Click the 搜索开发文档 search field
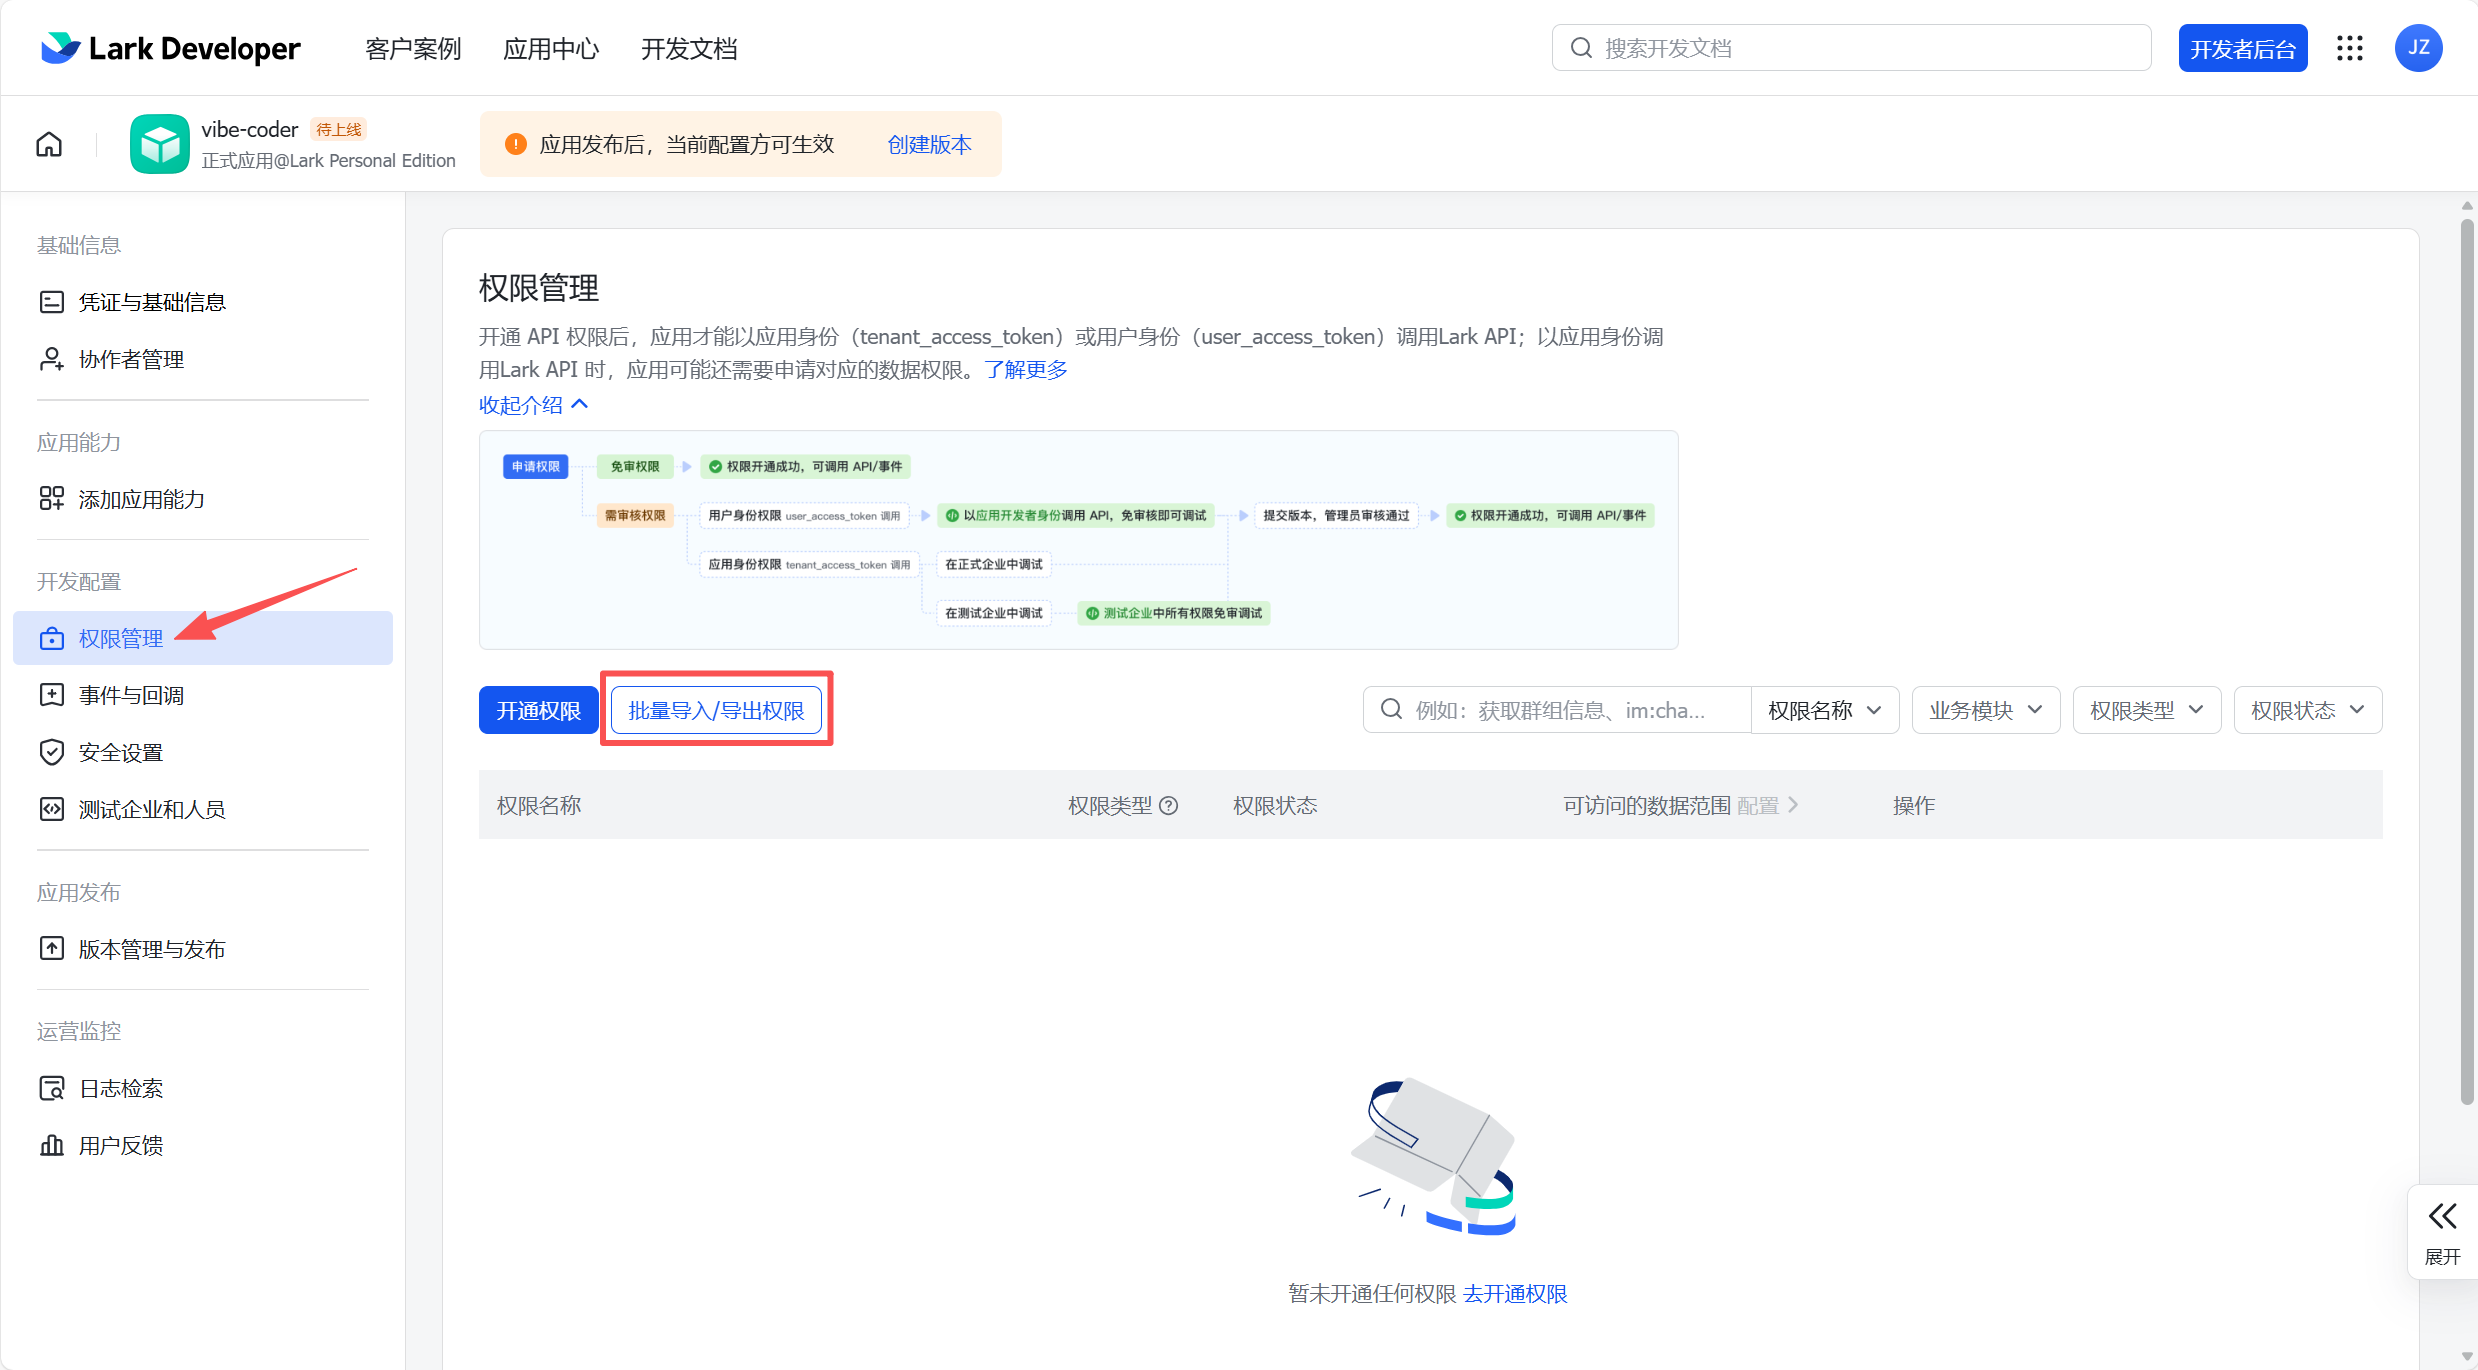The image size is (2478, 1370). (1850, 47)
